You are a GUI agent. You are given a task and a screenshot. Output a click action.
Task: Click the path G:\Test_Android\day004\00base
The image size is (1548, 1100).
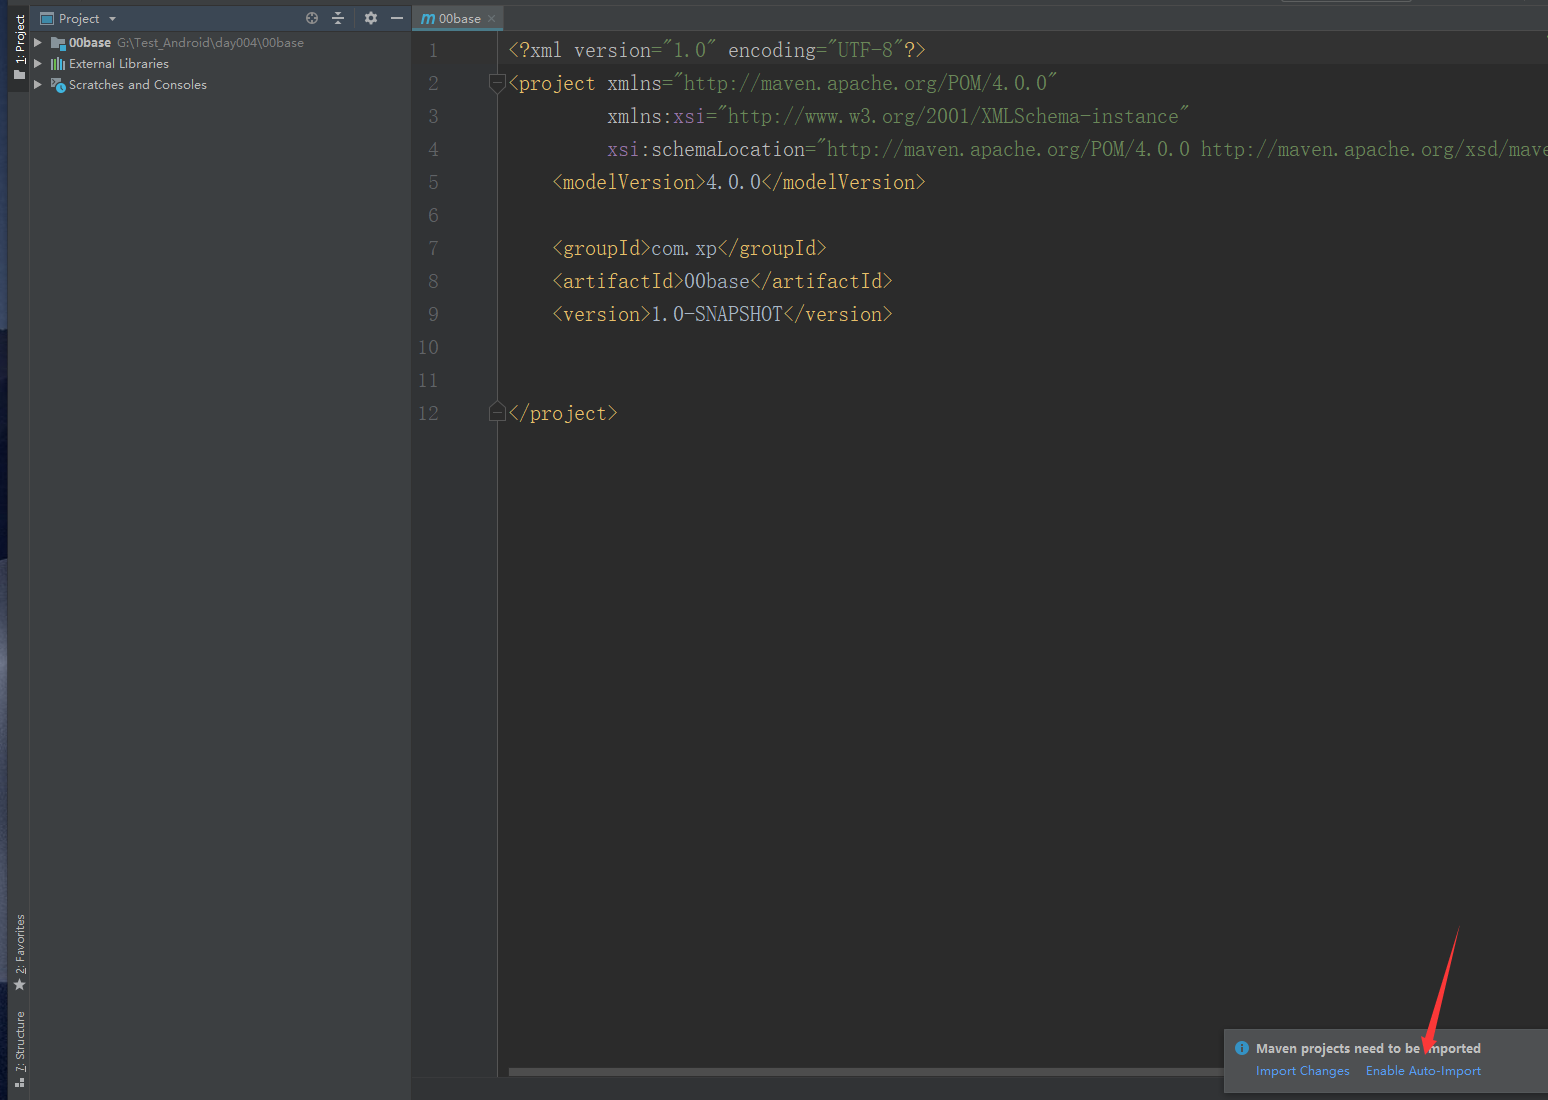pos(210,43)
